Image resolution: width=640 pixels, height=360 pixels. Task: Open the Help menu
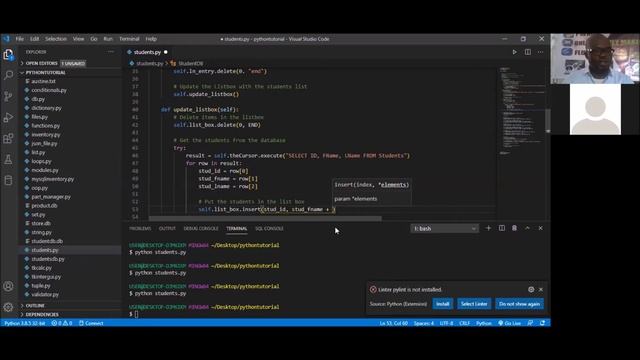[151, 39]
